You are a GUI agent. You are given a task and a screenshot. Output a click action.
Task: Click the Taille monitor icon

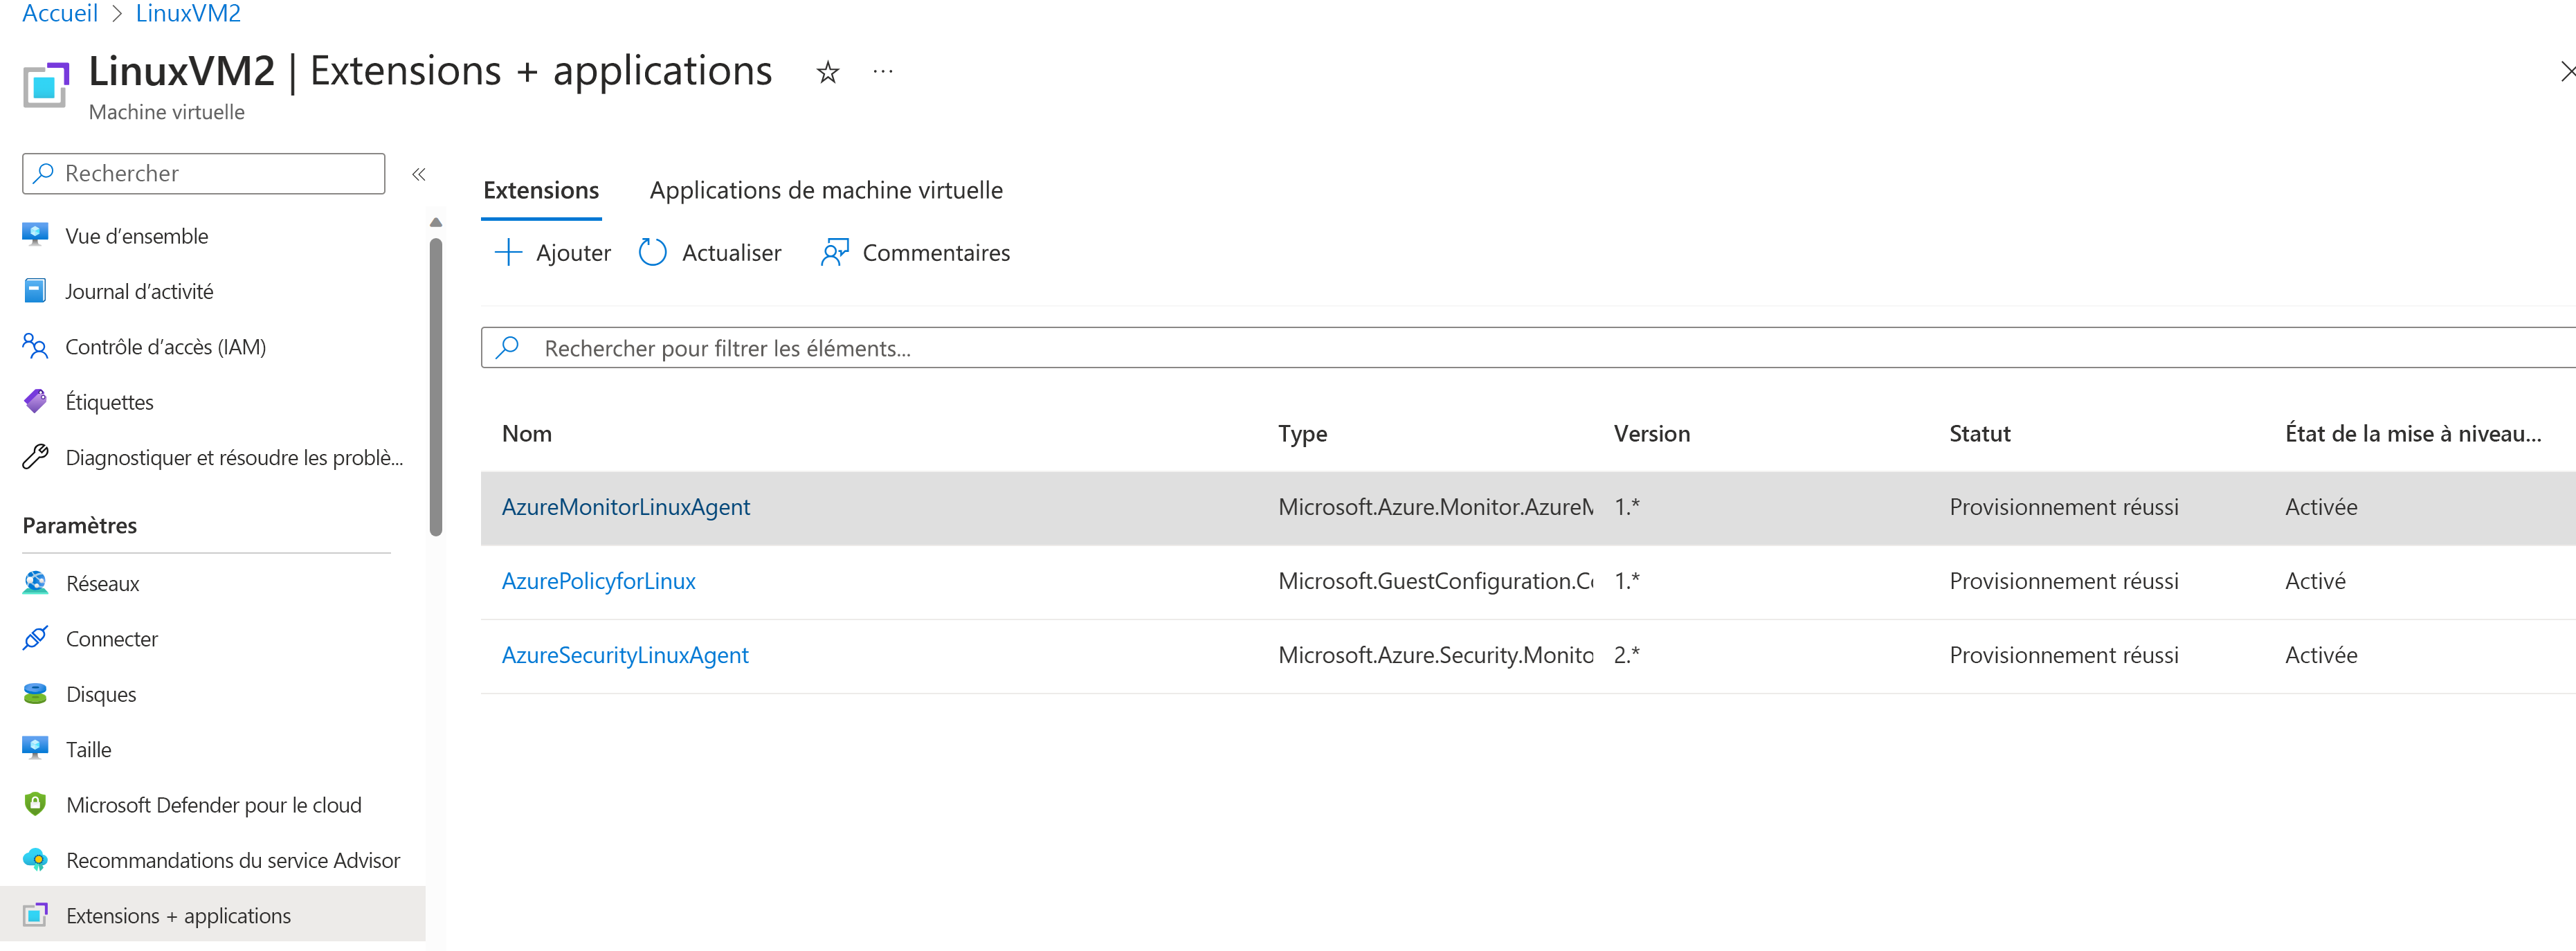(35, 748)
